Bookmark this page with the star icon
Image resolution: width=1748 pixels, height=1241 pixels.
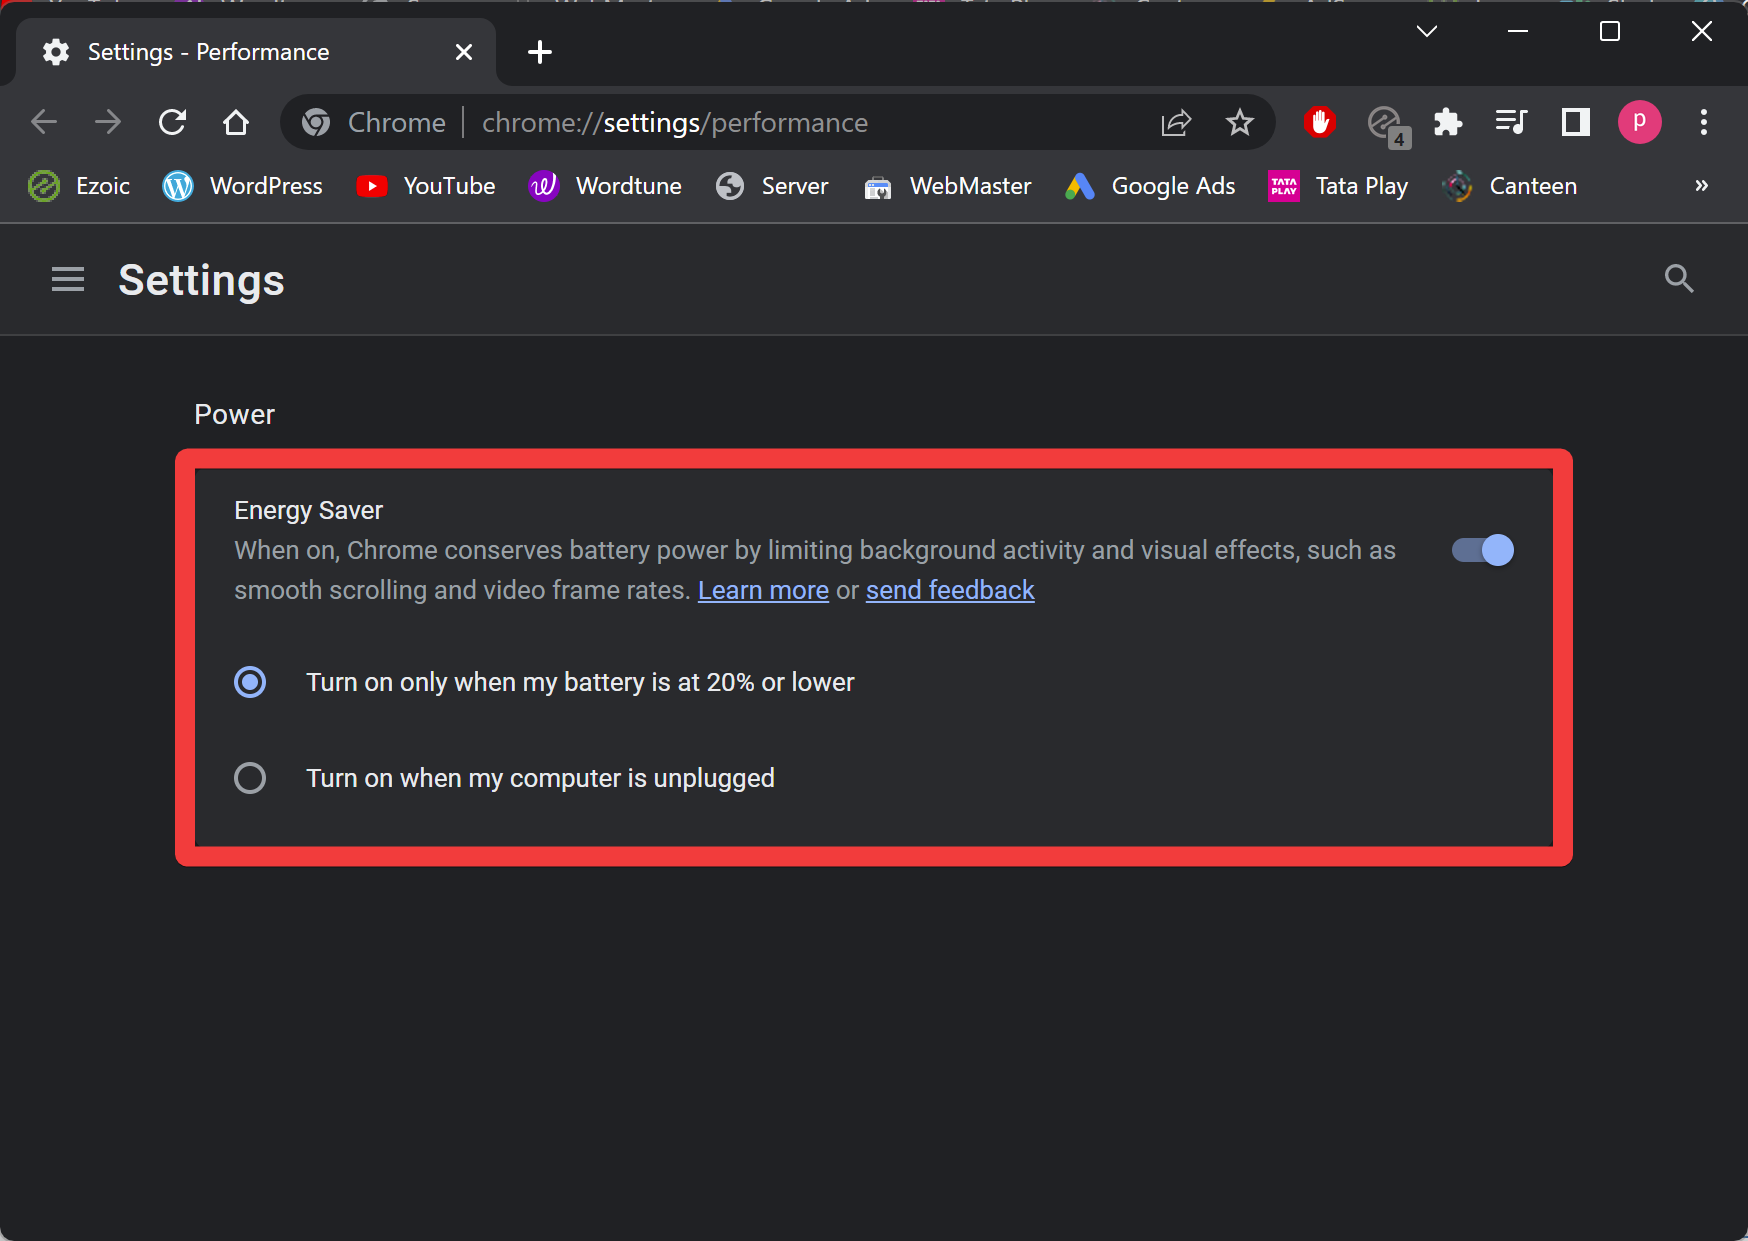point(1240,122)
